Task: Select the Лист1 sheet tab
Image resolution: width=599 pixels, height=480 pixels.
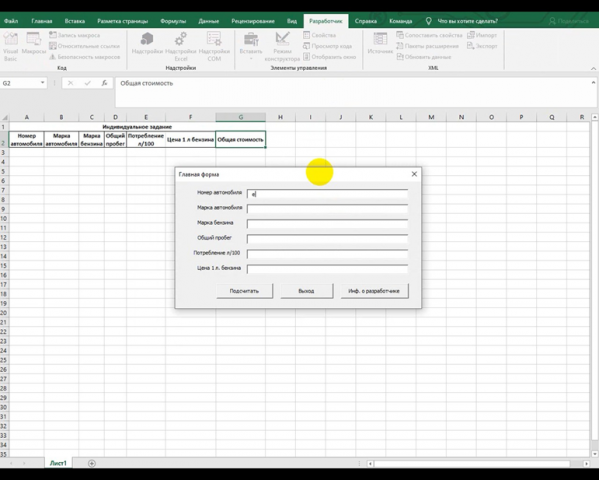Action: (x=58, y=463)
